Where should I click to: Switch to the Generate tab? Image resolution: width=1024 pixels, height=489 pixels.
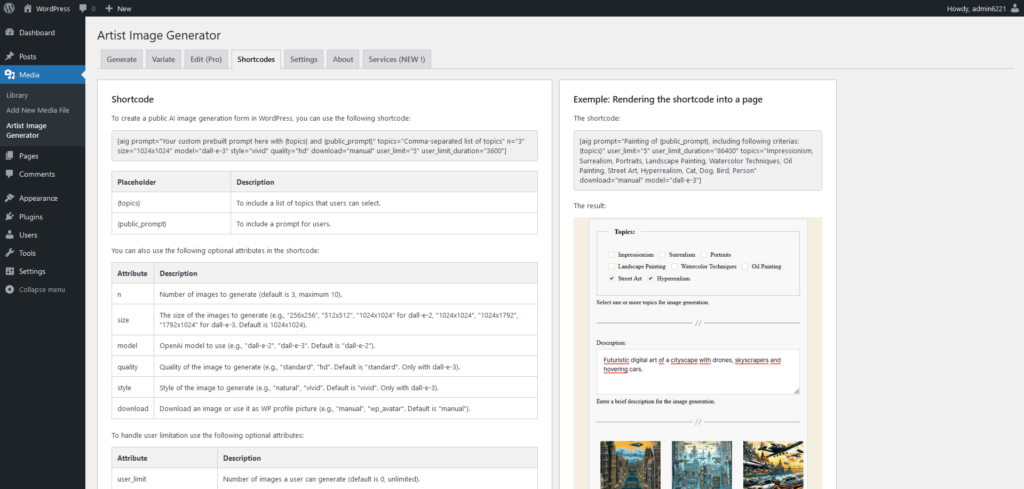tap(121, 59)
